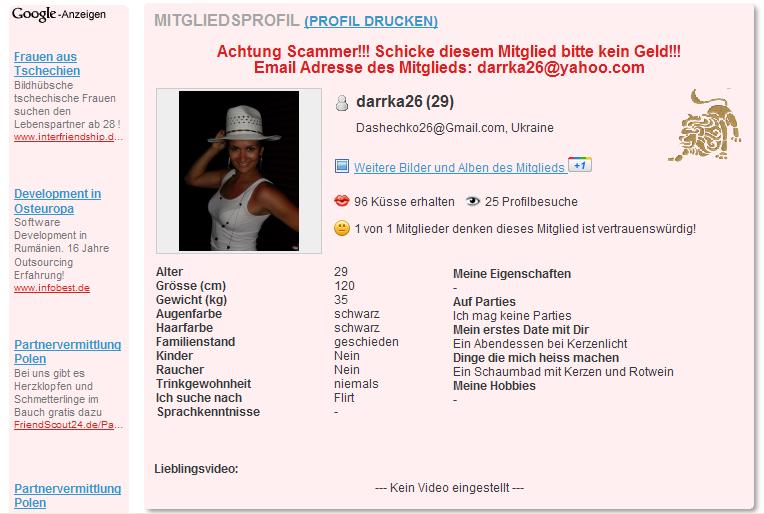
Task: Open the Frauen aus Tschechien ad
Action: click(x=47, y=64)
